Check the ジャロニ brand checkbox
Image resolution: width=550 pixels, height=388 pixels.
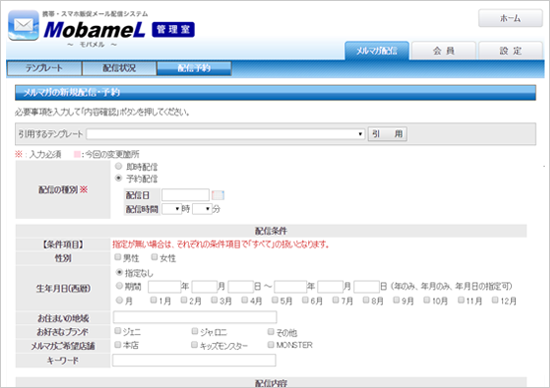195,331
